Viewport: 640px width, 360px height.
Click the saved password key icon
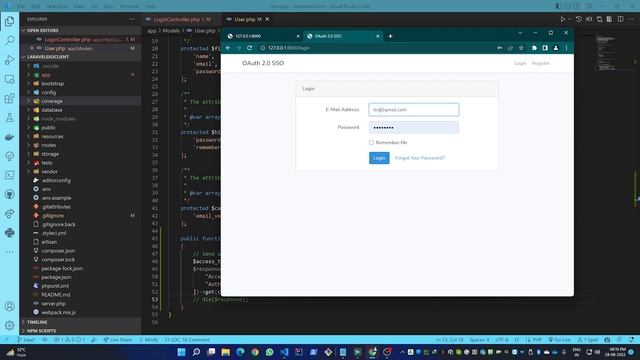[x=500, y=48]
